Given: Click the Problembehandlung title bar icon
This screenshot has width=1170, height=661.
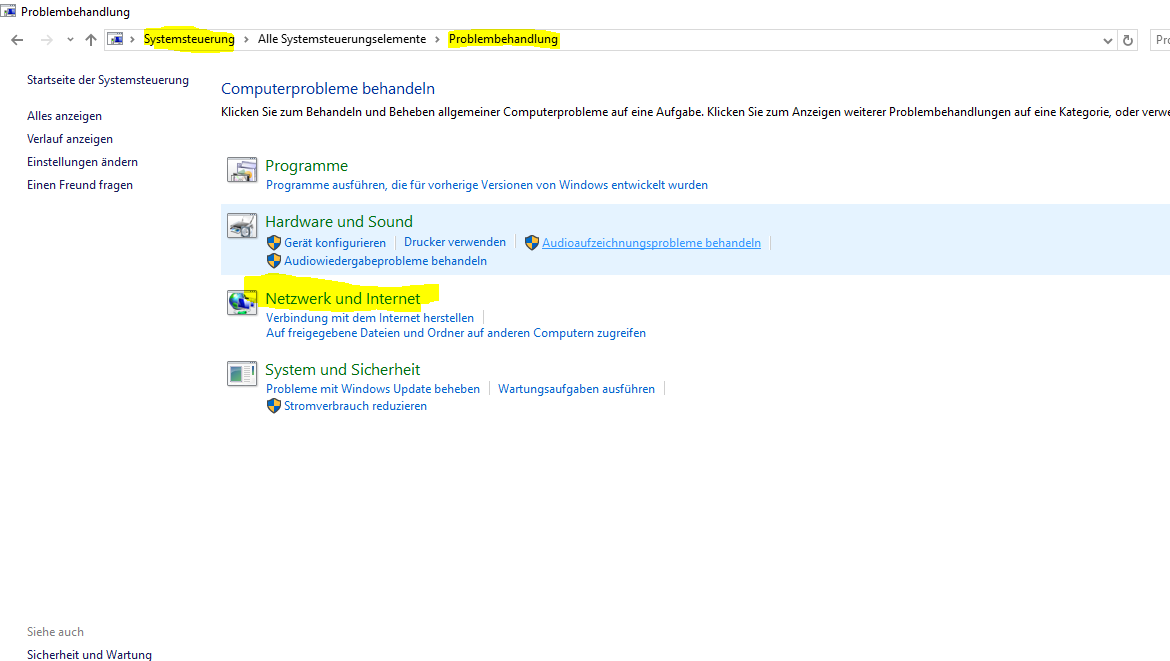Looking at the screenshot, I should click(x=8, y=10).
